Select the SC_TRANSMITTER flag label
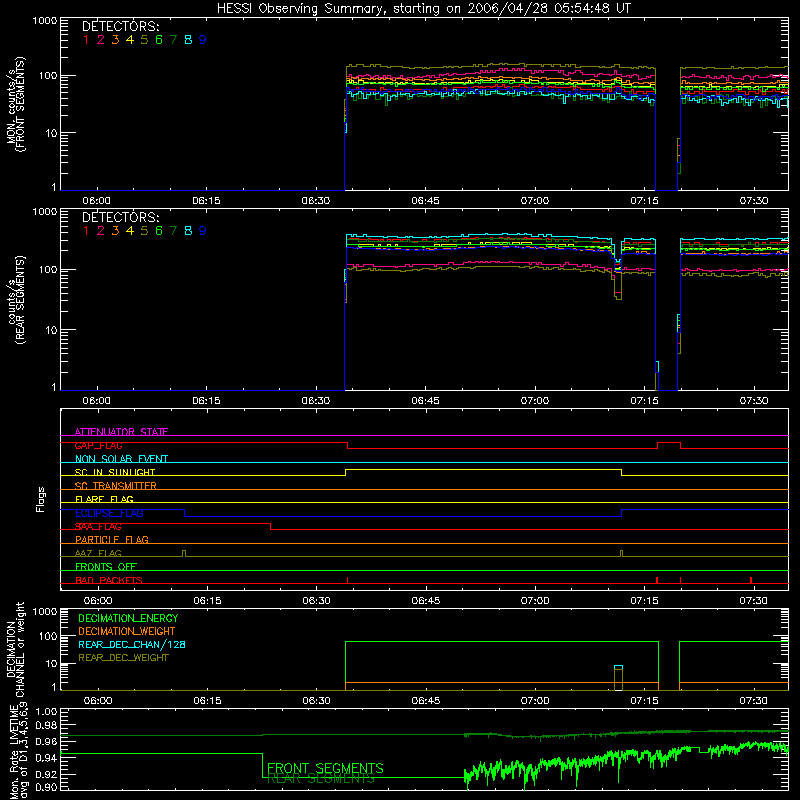Screen dimensions: 800x800 pos(116,486)
